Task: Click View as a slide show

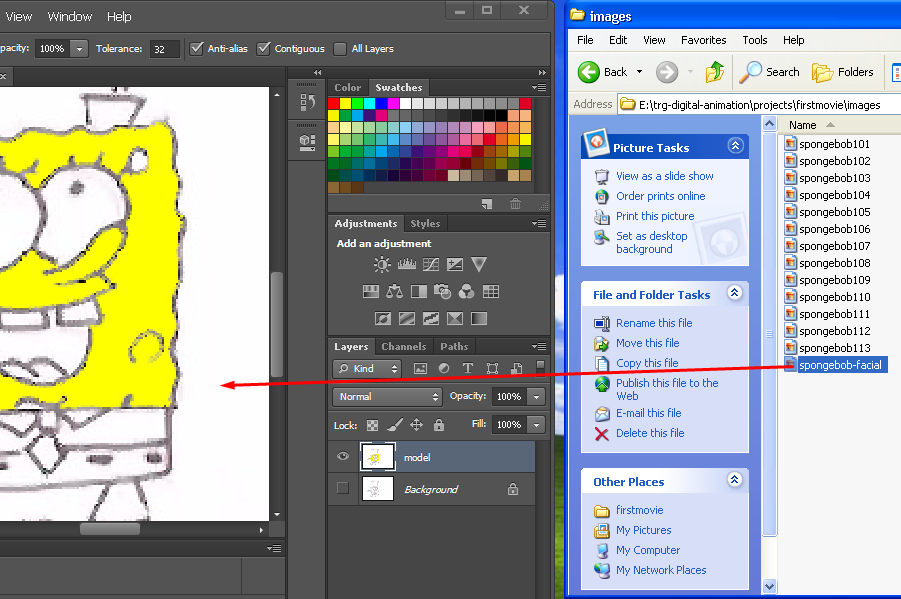Action: [665, 176]
